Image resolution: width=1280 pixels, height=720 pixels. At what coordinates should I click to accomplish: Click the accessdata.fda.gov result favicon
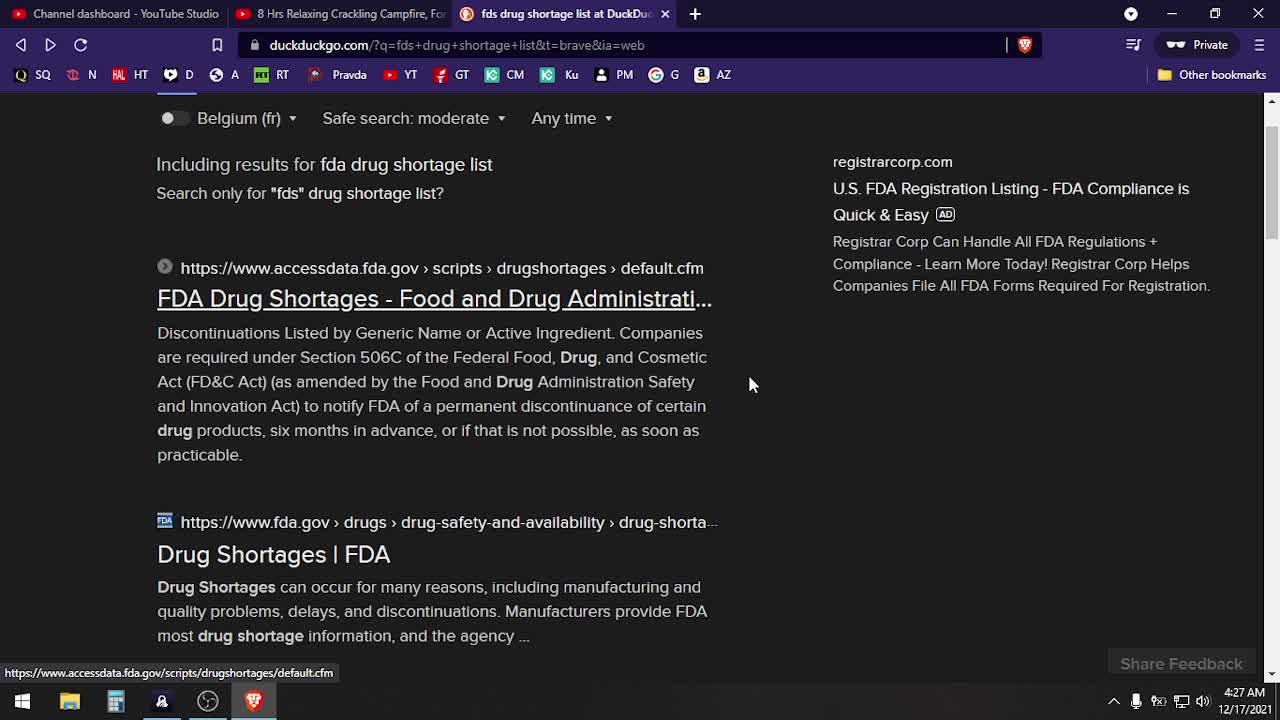pos(165,267)
